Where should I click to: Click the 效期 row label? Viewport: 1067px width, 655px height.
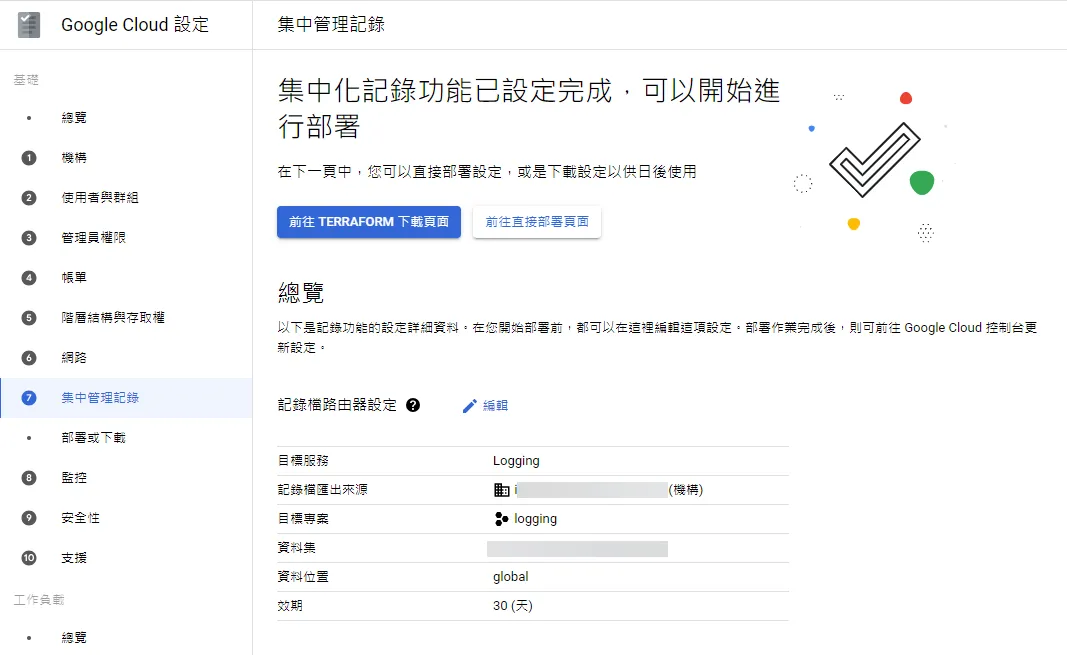[x=290, y=605]
